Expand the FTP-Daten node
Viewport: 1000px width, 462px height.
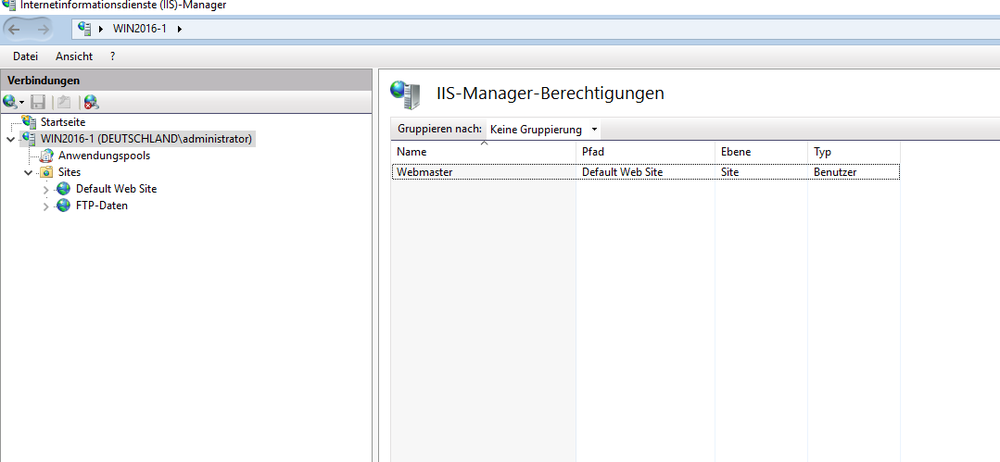coord(46,206)
